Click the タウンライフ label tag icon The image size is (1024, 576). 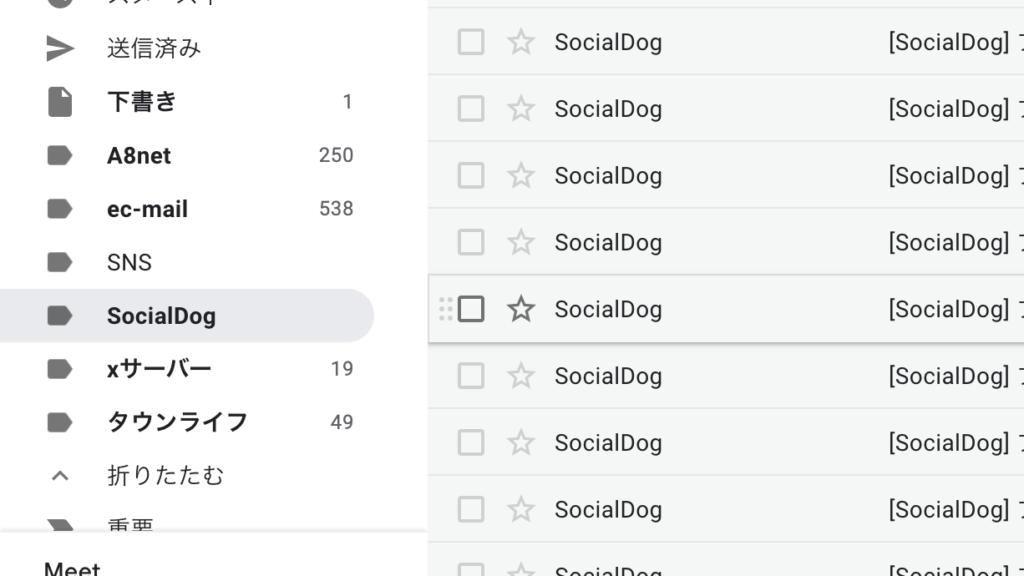pos(60,422)
